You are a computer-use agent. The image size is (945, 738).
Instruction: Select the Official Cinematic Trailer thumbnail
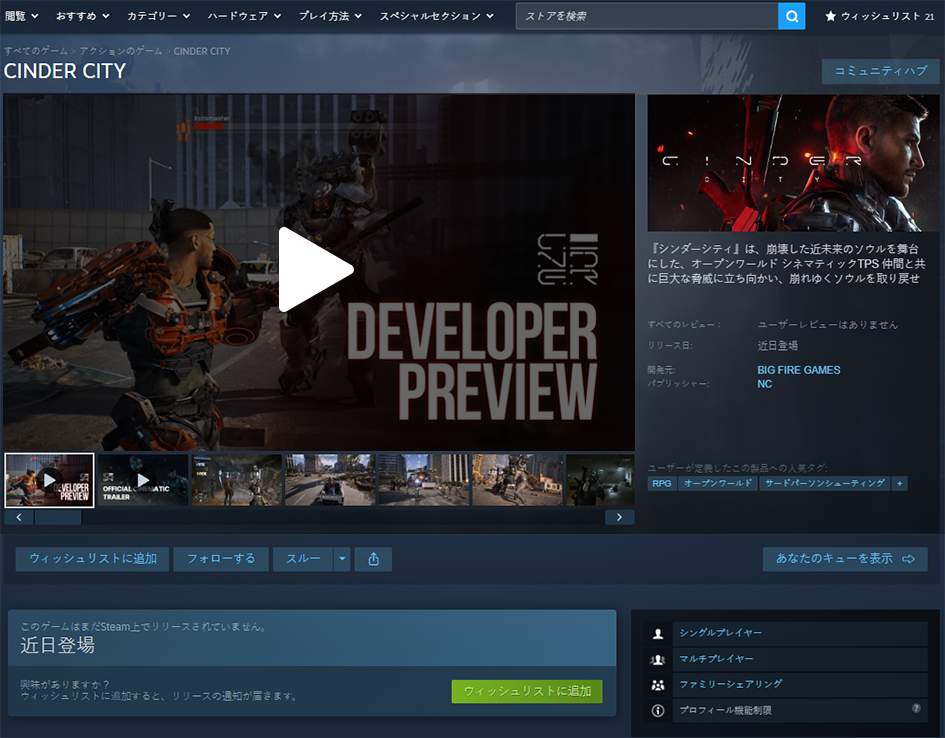point(143,480)
